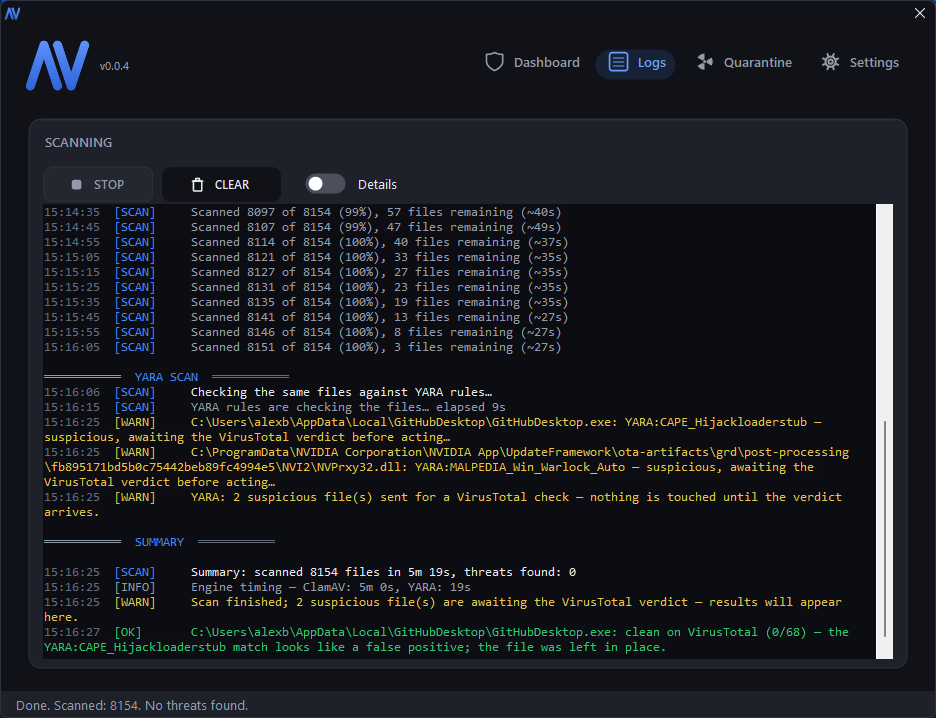This screenshot has width=936, height=718.
Task: Click the small AV icon in title bar
Action: pos(13,13)
